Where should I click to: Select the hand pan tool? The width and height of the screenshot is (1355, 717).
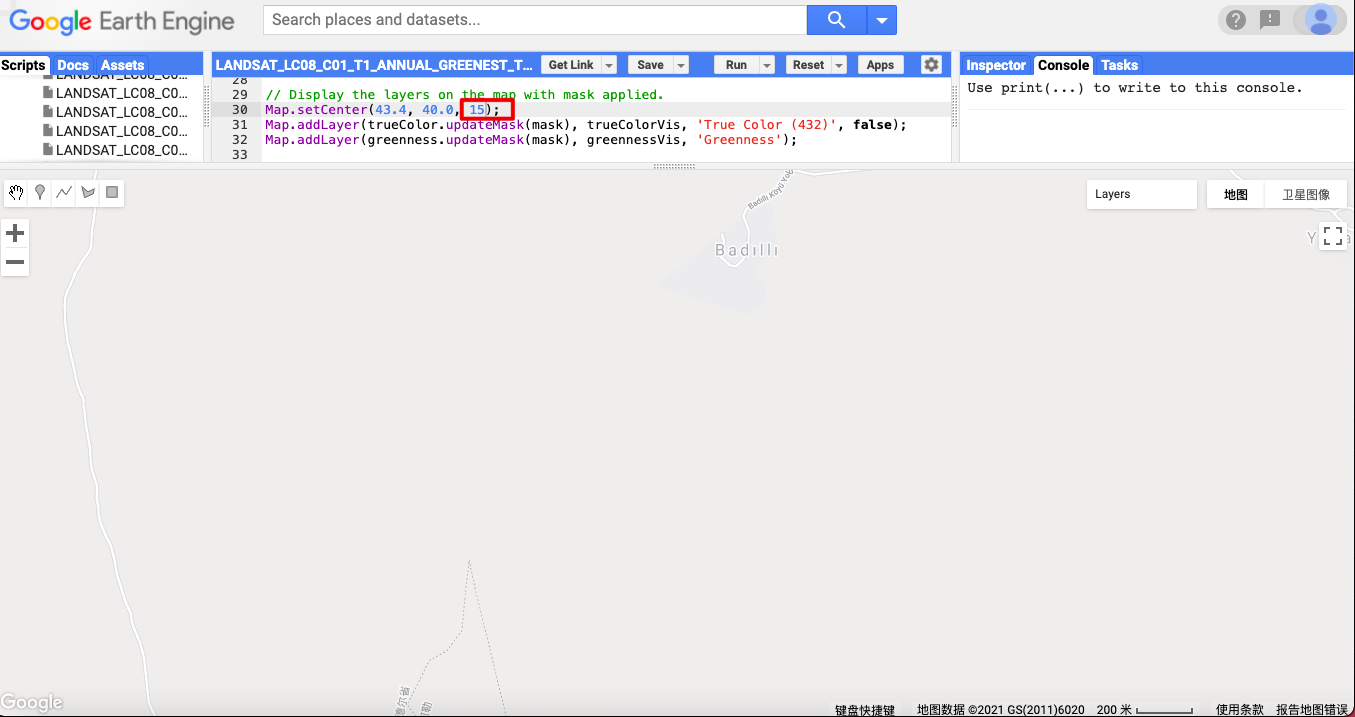pos(16,192)
